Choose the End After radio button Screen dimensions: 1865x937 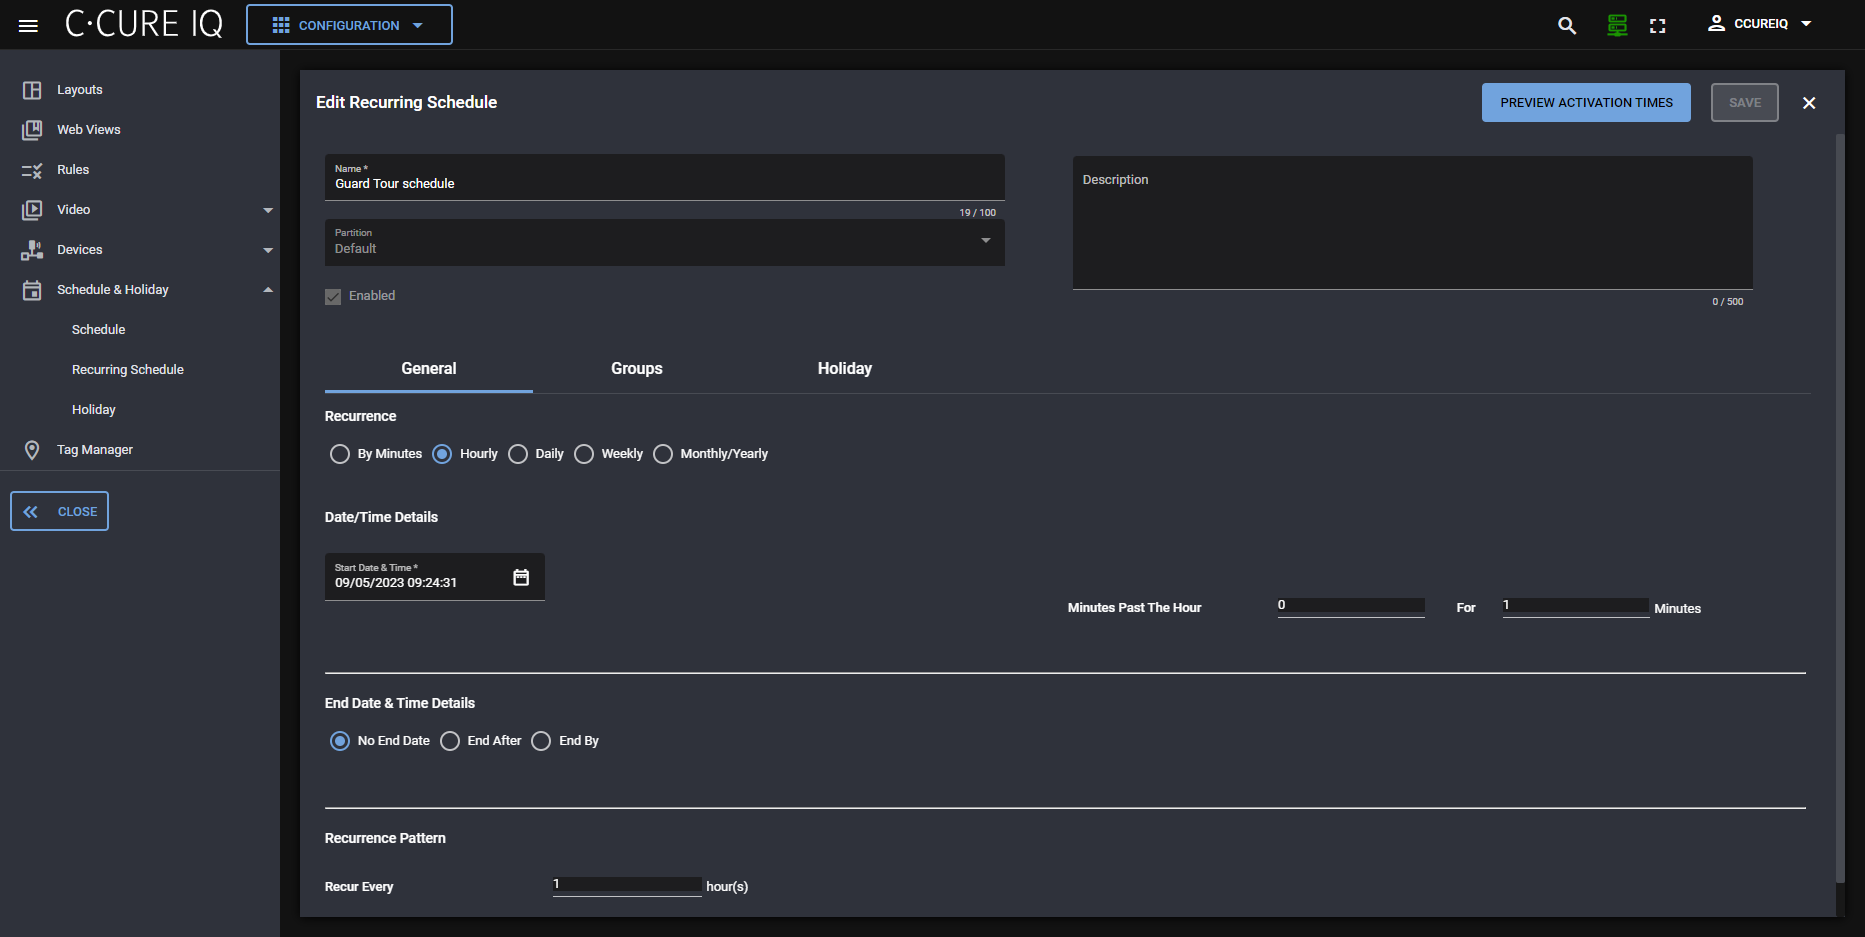tap(450, 741)
